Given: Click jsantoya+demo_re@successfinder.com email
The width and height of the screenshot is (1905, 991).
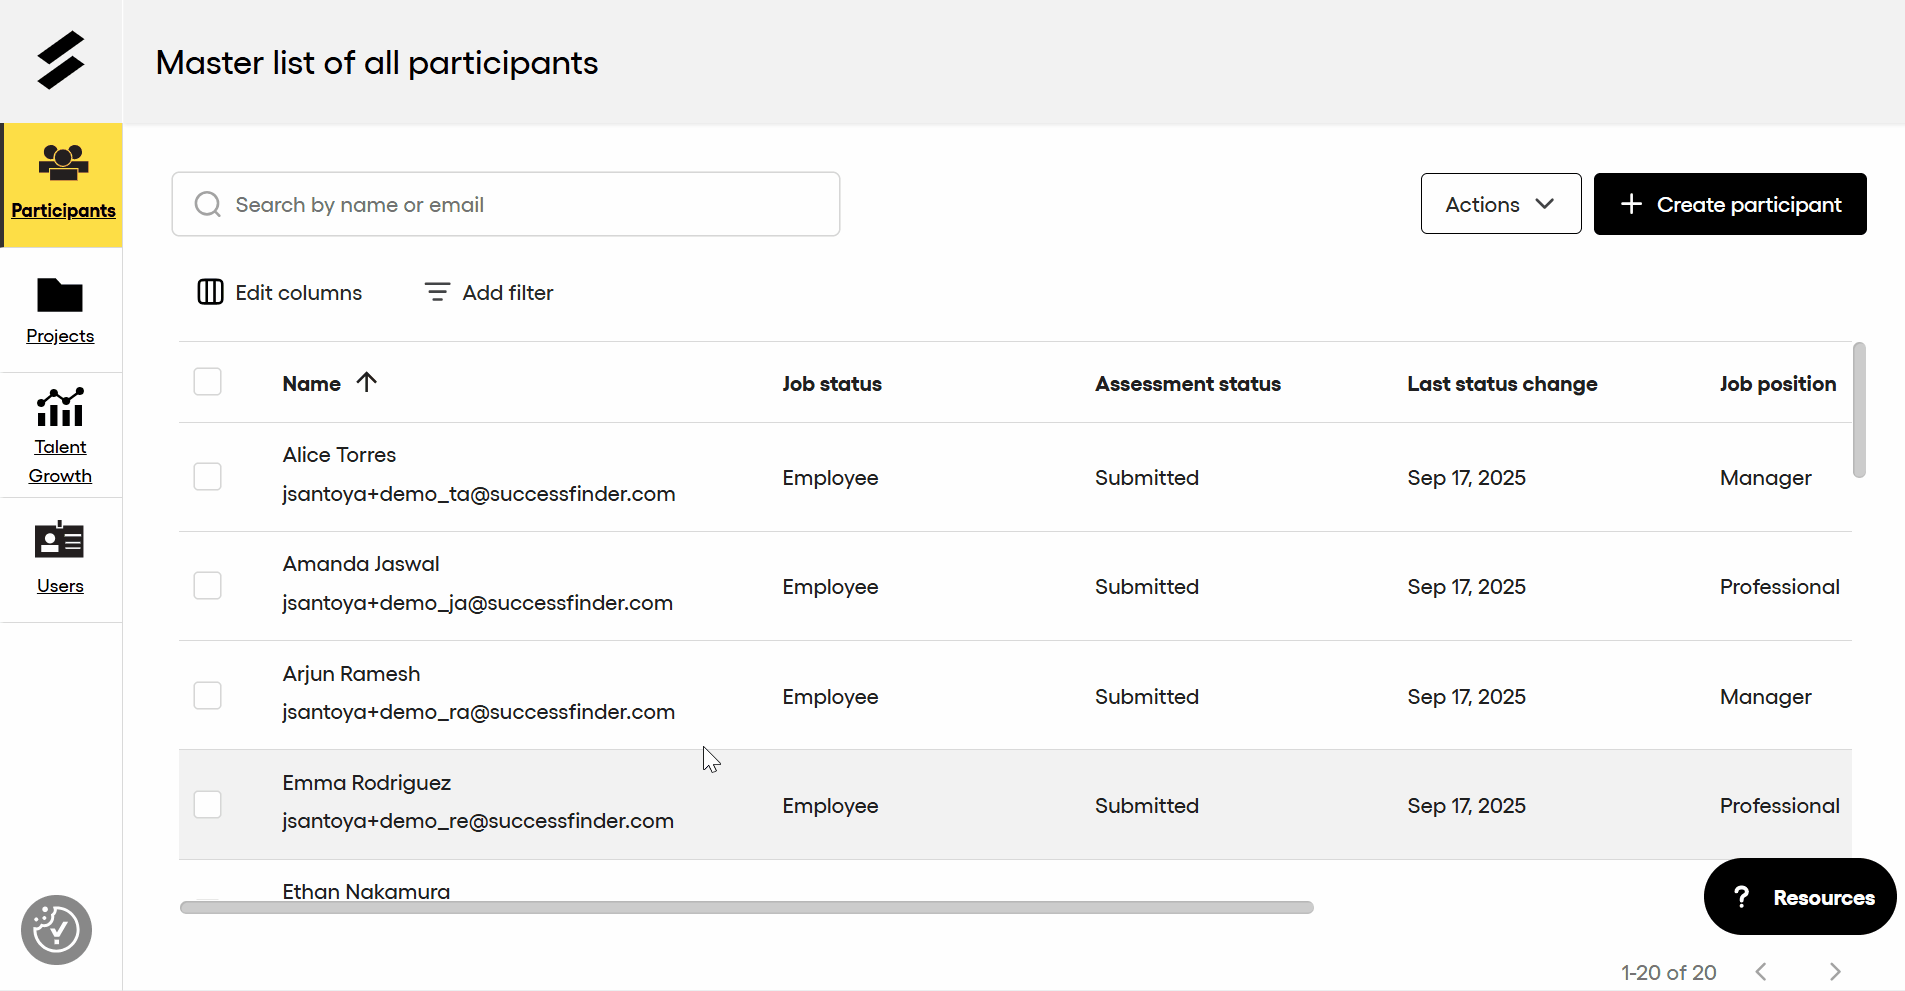Looking at the screenshot, I should [x=478, y=821].
